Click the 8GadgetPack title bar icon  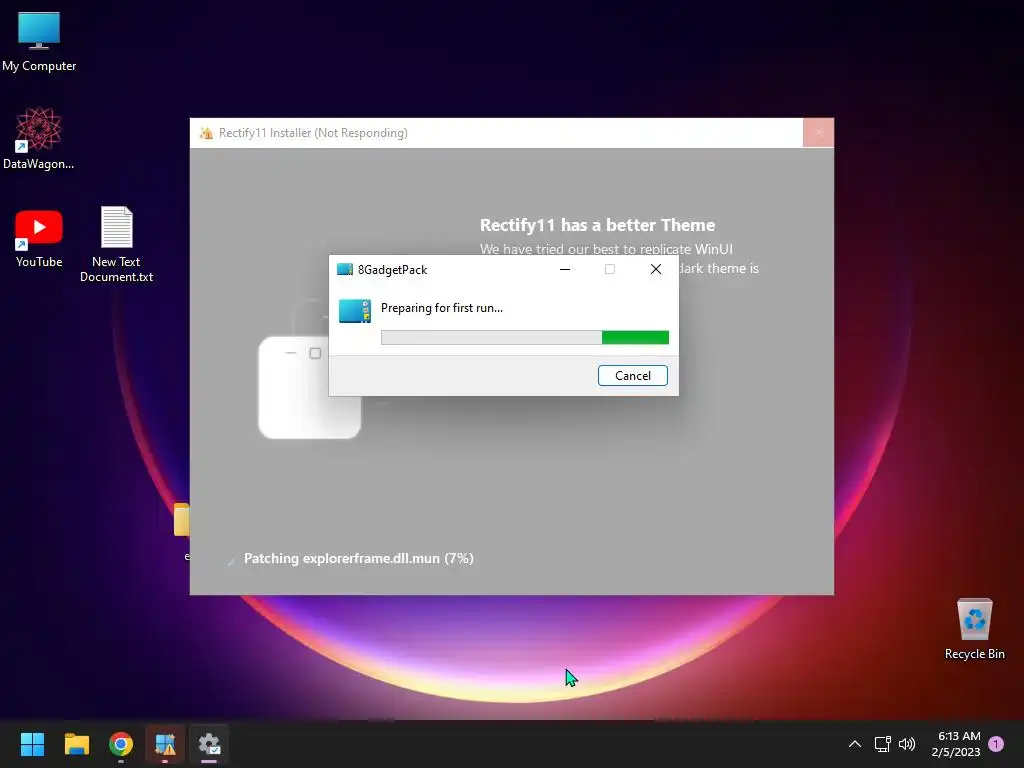point(344,269)
